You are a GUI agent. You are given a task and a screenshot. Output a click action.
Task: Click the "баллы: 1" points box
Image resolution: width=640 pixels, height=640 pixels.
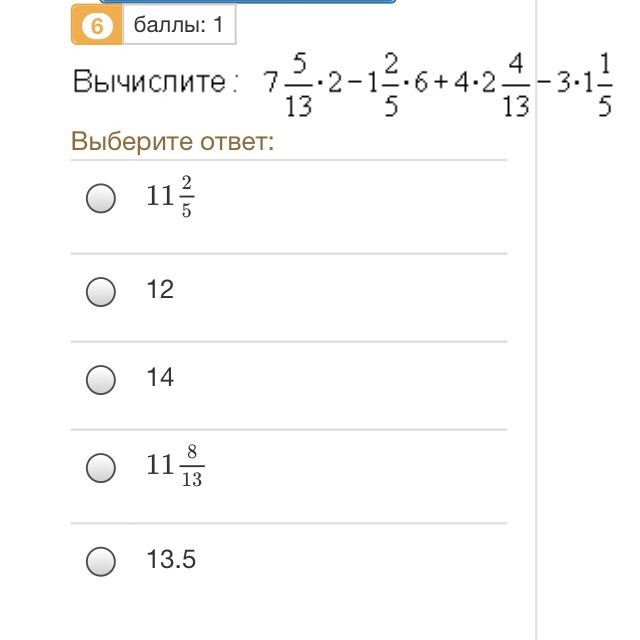[179, 26]
